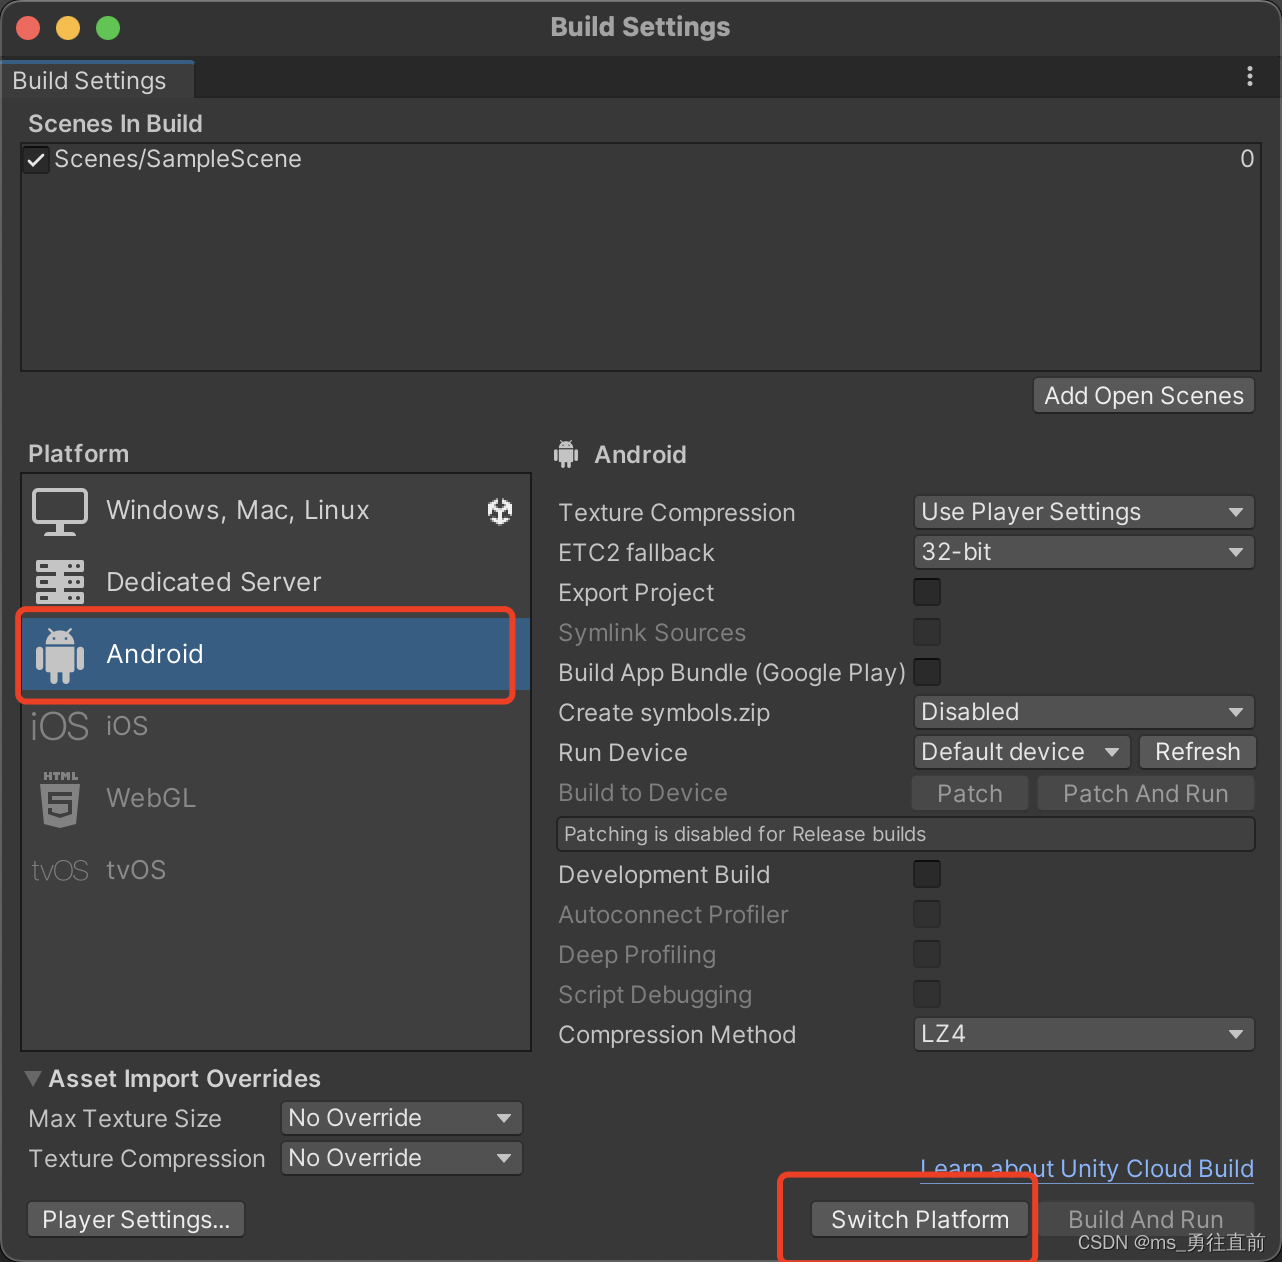Collapse the Asset Import Overrides section
The width and height of the screenshot is (1282, 1262).
click(x=33, y=1078)
